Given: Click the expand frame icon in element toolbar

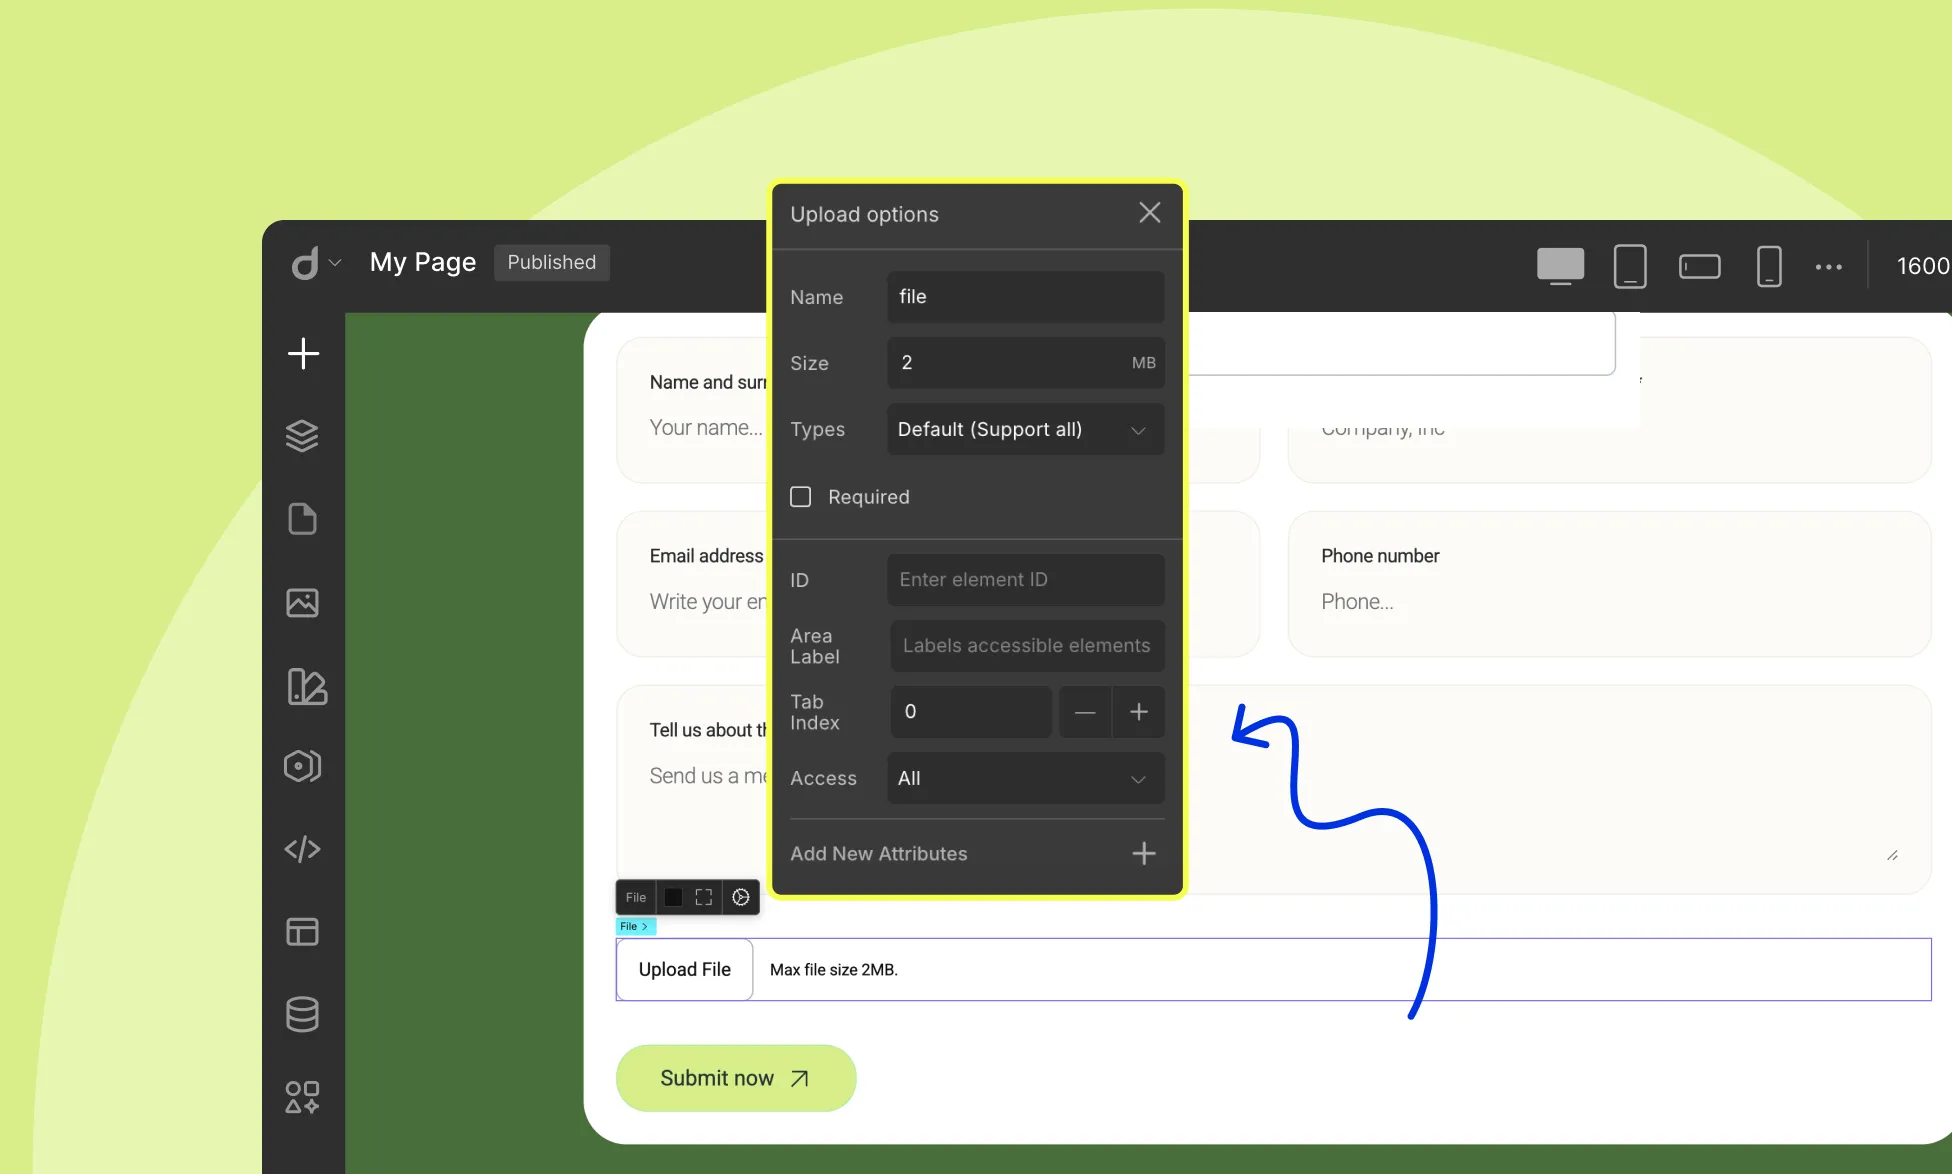Looking at the screenshot, I should [x=704, y=897].
